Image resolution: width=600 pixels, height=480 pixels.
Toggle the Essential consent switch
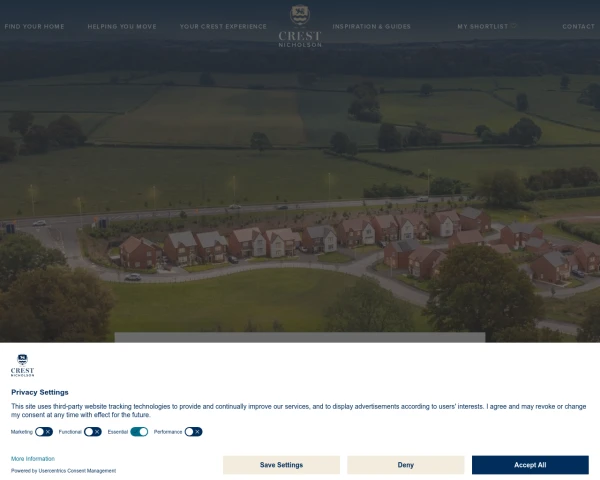click(139, 432)
